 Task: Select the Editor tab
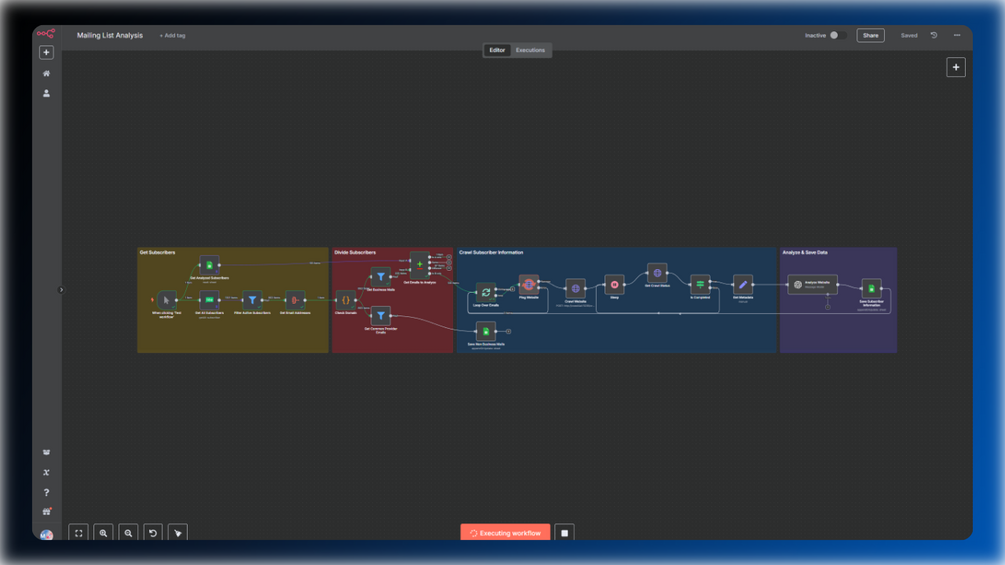tap(497, 50)
